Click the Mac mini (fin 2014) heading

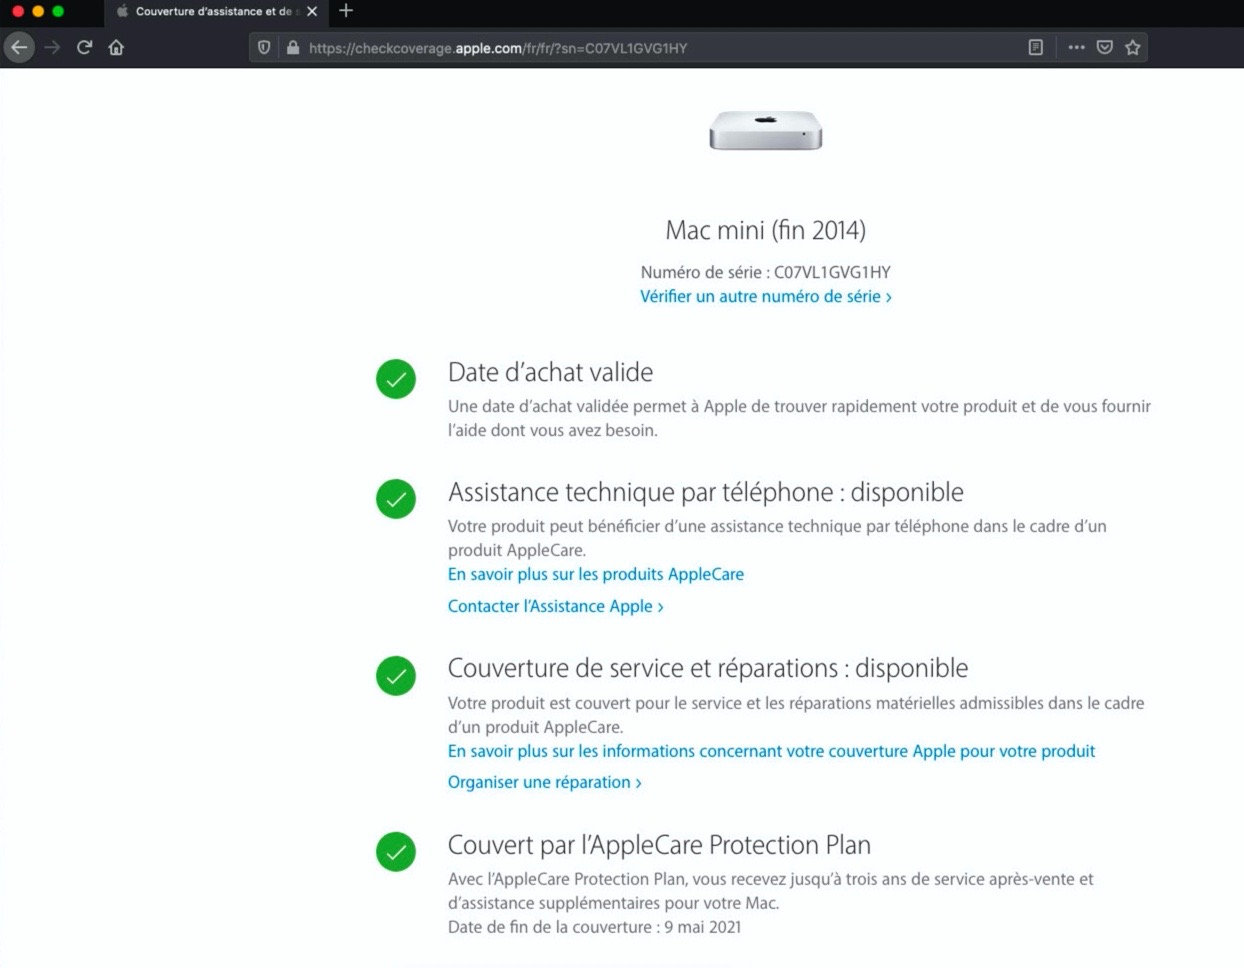click(766, 230)
